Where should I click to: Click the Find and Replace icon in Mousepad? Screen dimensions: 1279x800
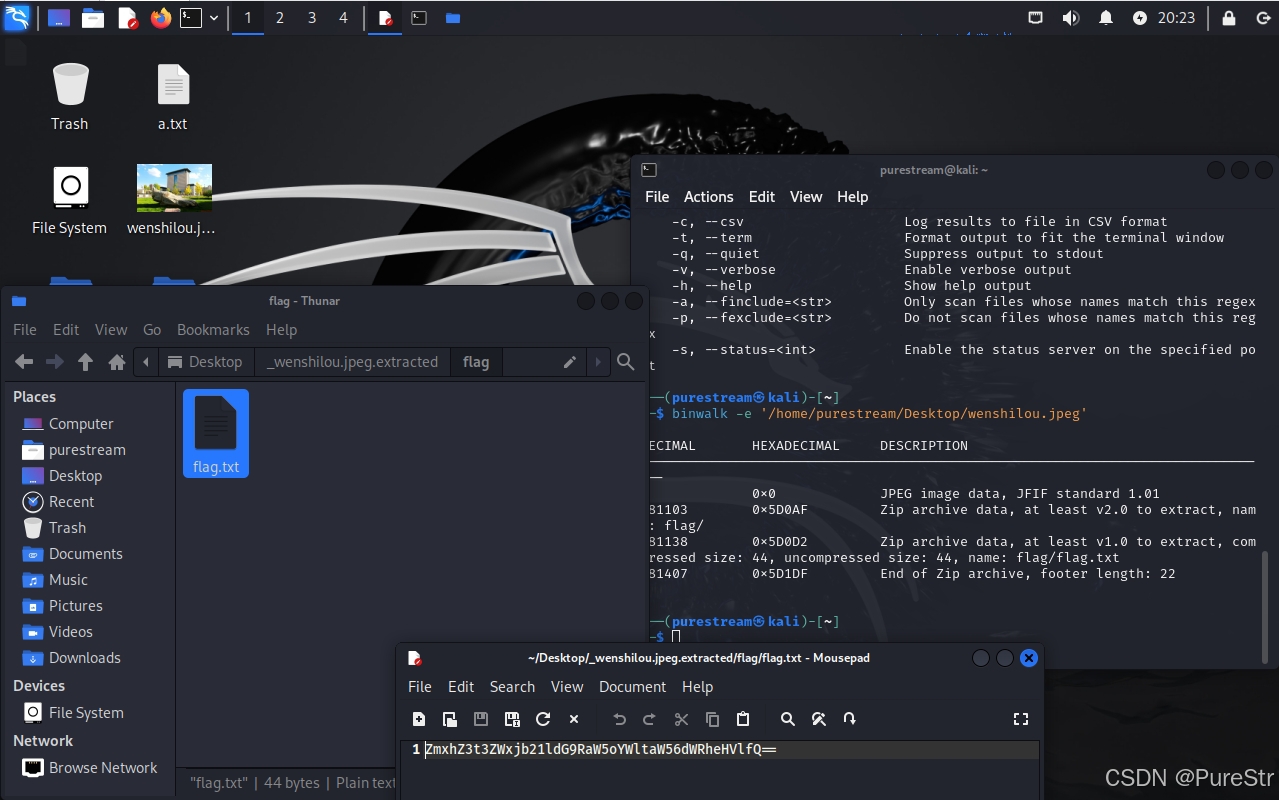pos(818,719)
